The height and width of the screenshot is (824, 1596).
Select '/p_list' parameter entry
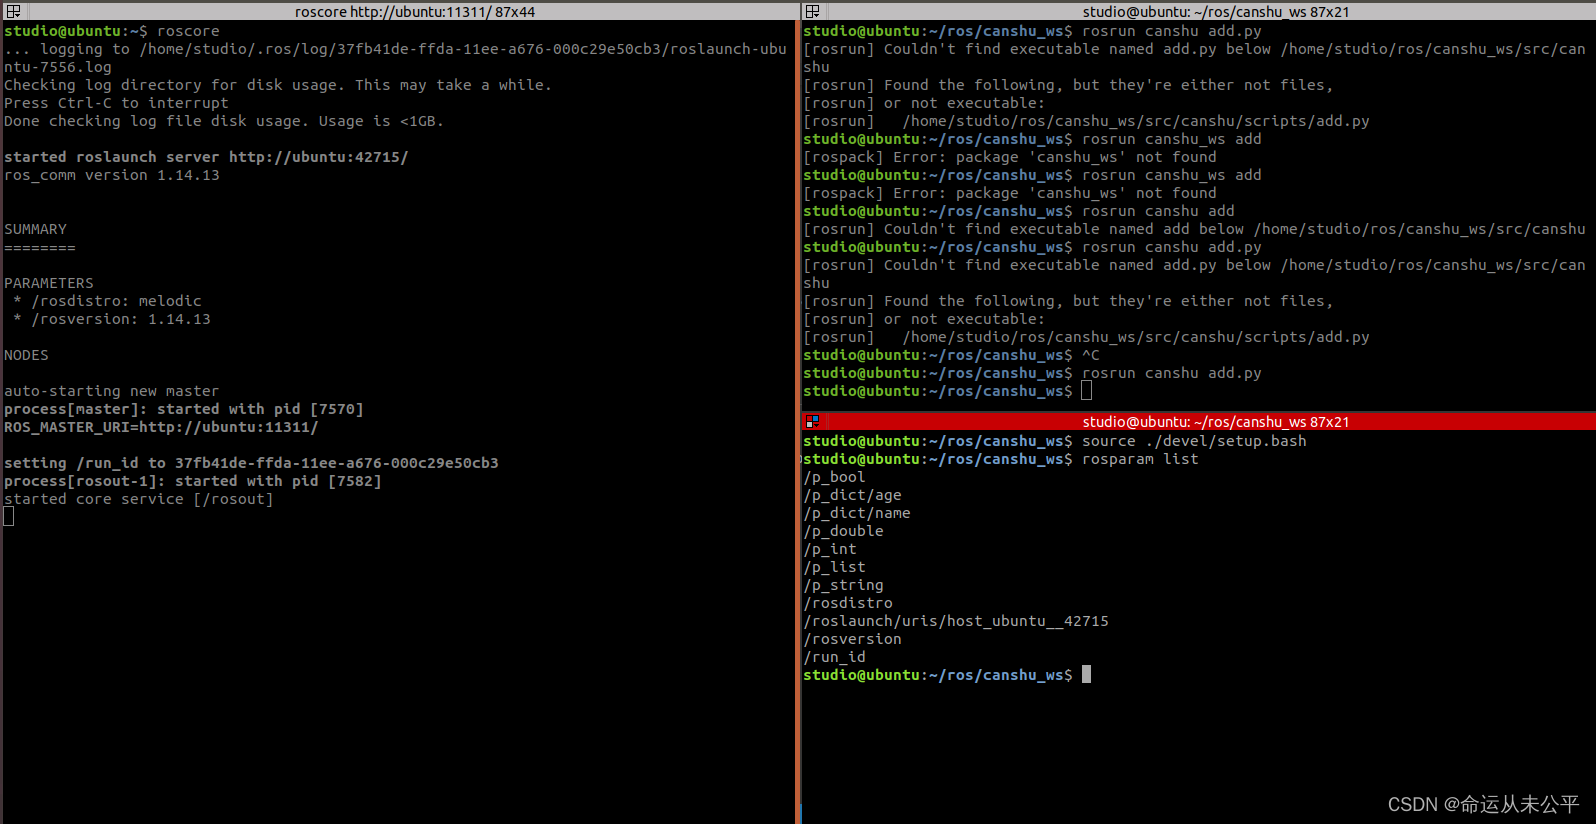(x=834, y=567)
